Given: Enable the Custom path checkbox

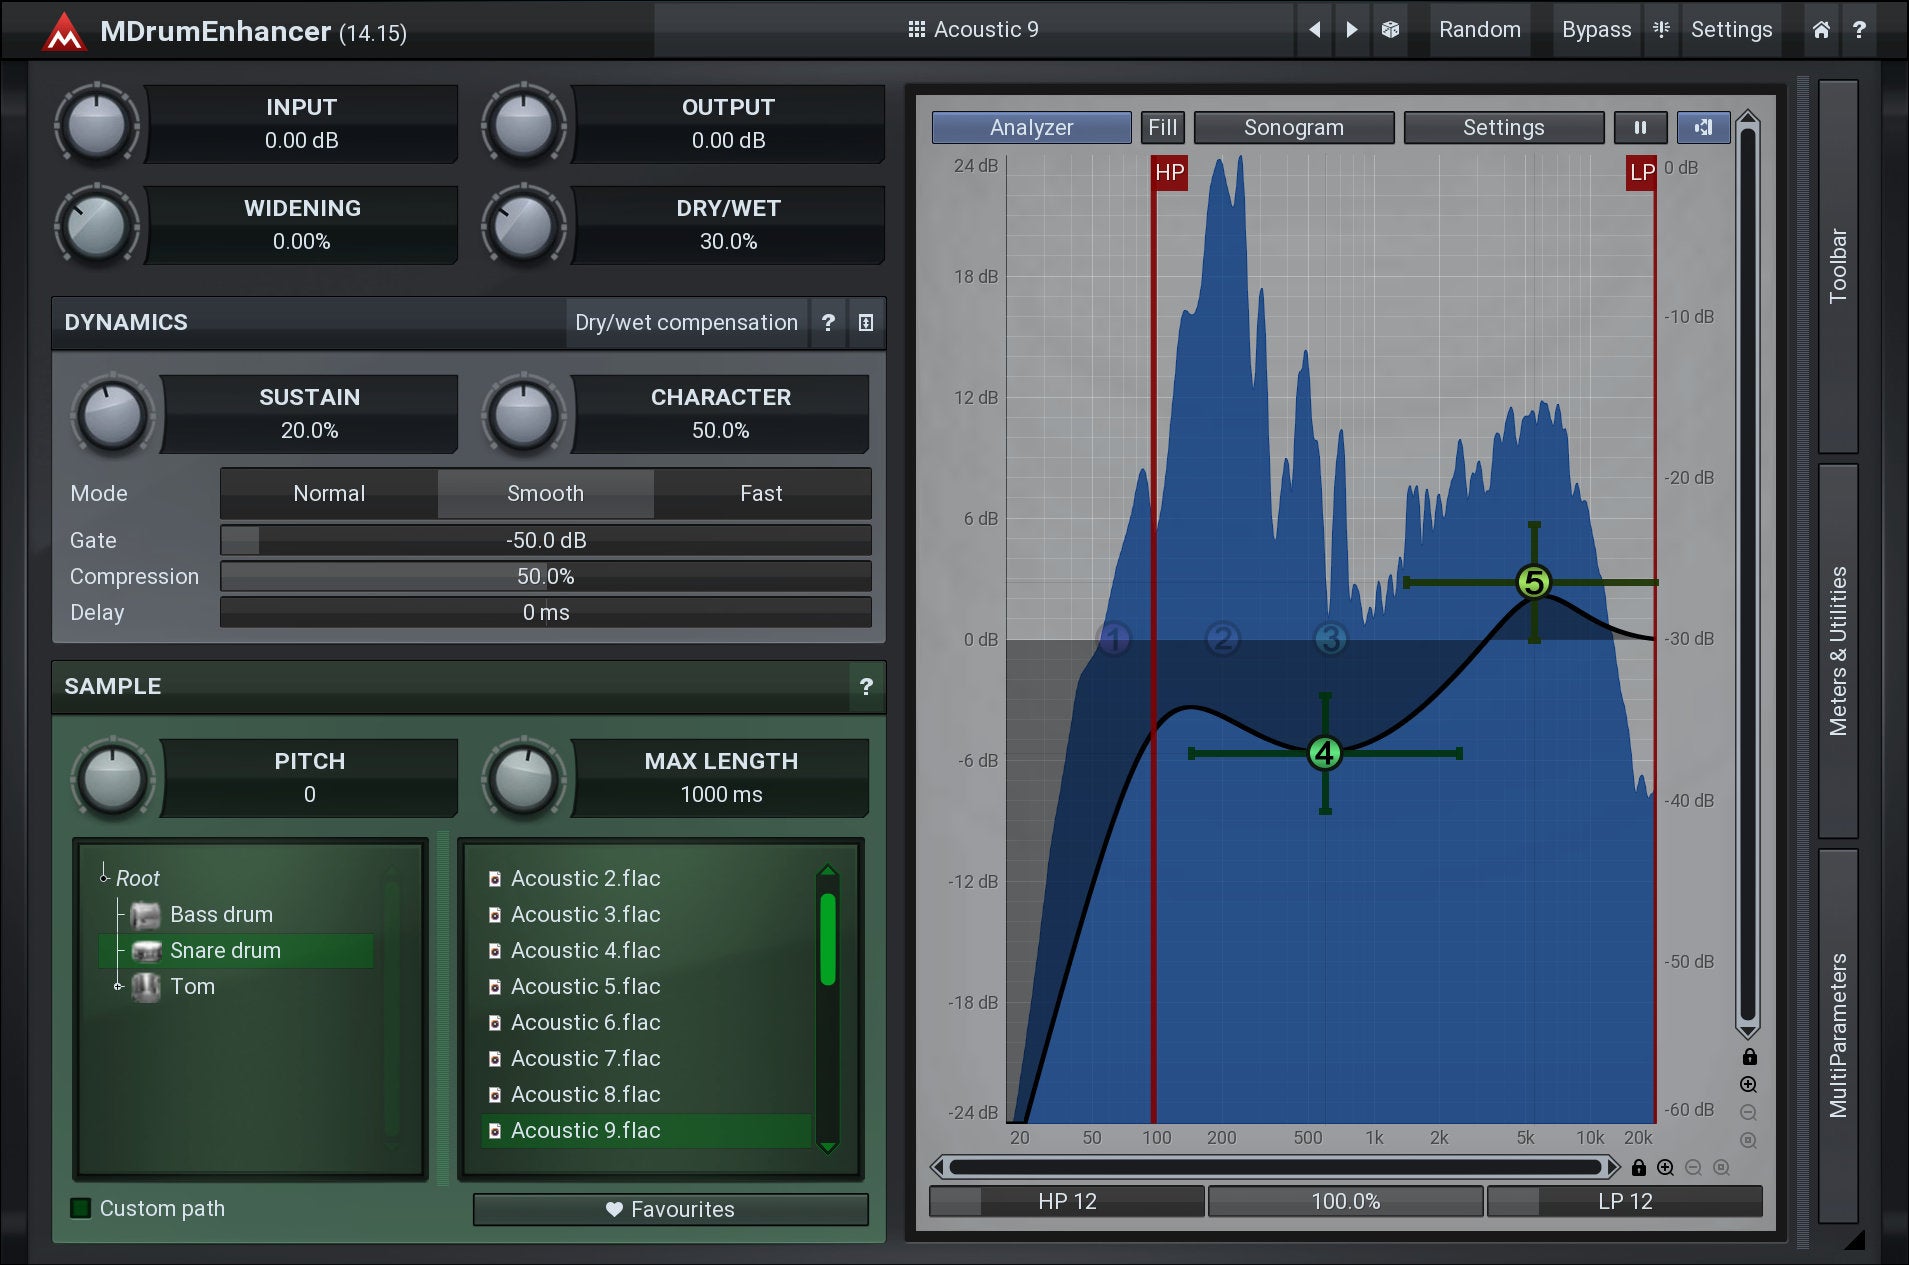Looking at the screenshot, I should [81, 1208].
